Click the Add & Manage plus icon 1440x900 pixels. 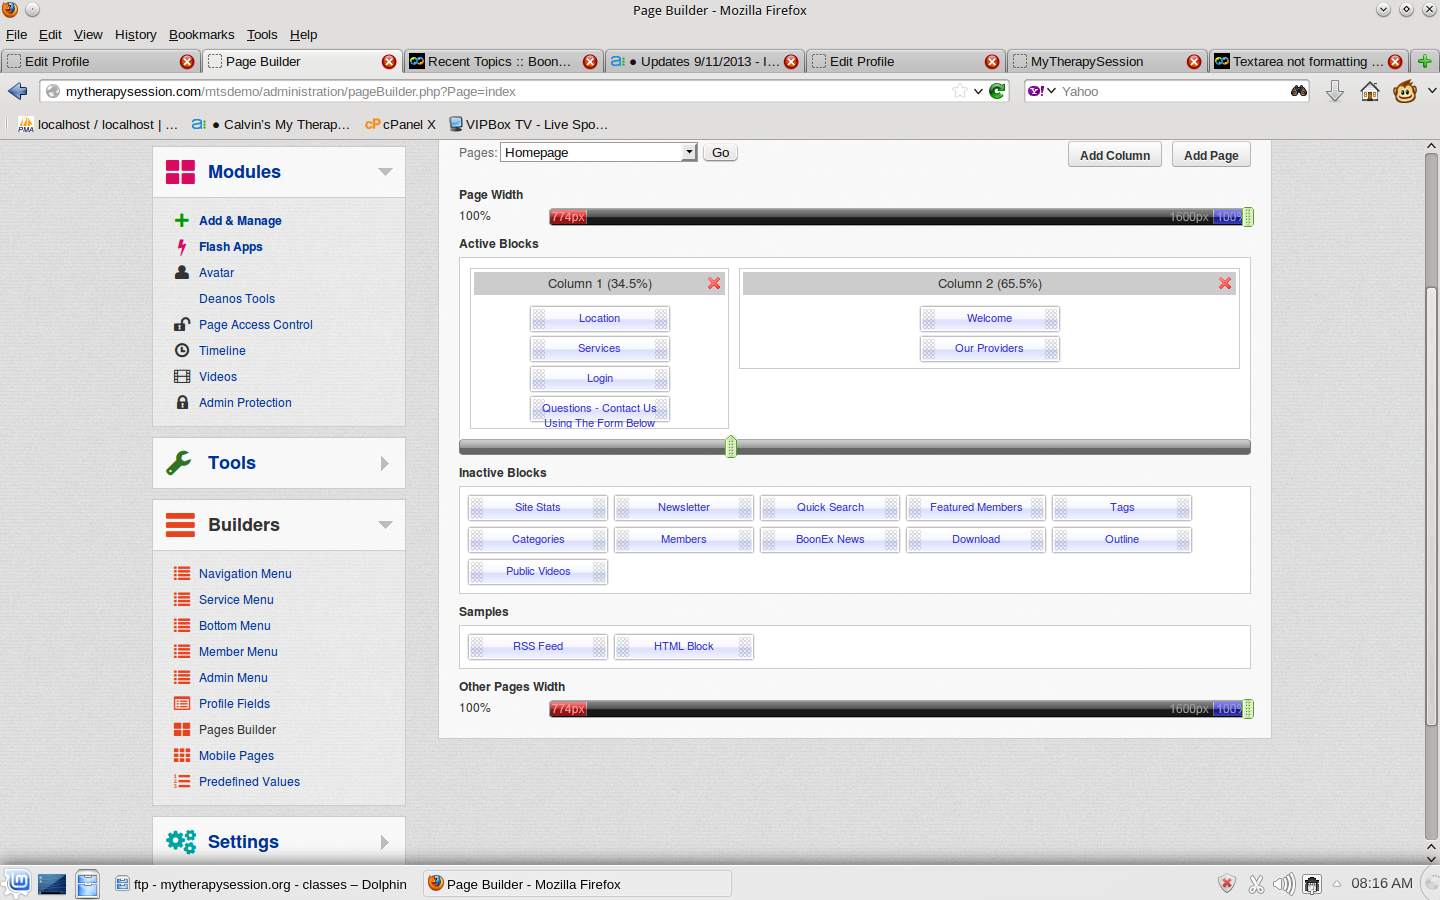pyautogui.click(x=182, y=221)
